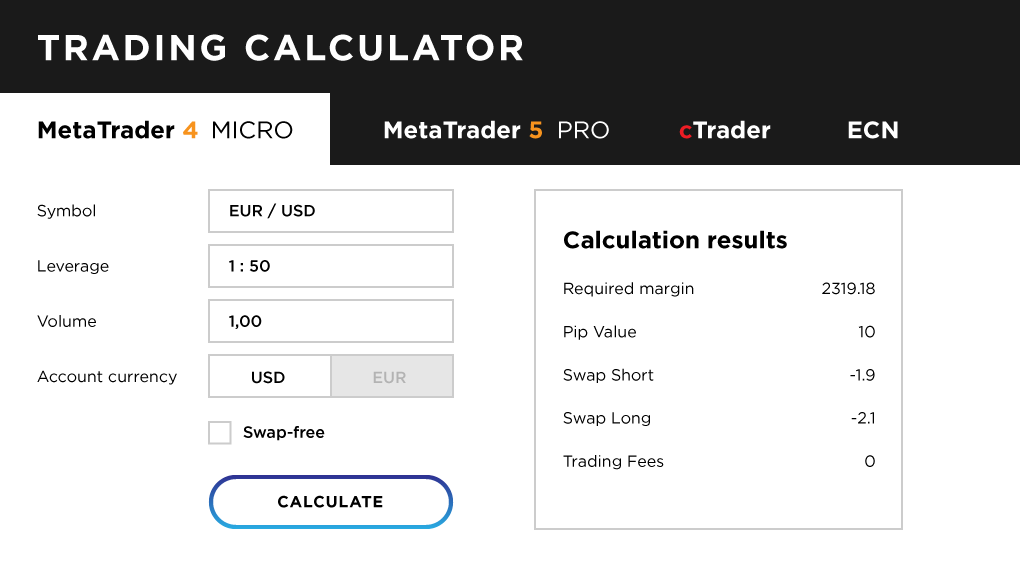
Task: Click the TRADING CALCULATOR title
Action: (x=281, y=48)
